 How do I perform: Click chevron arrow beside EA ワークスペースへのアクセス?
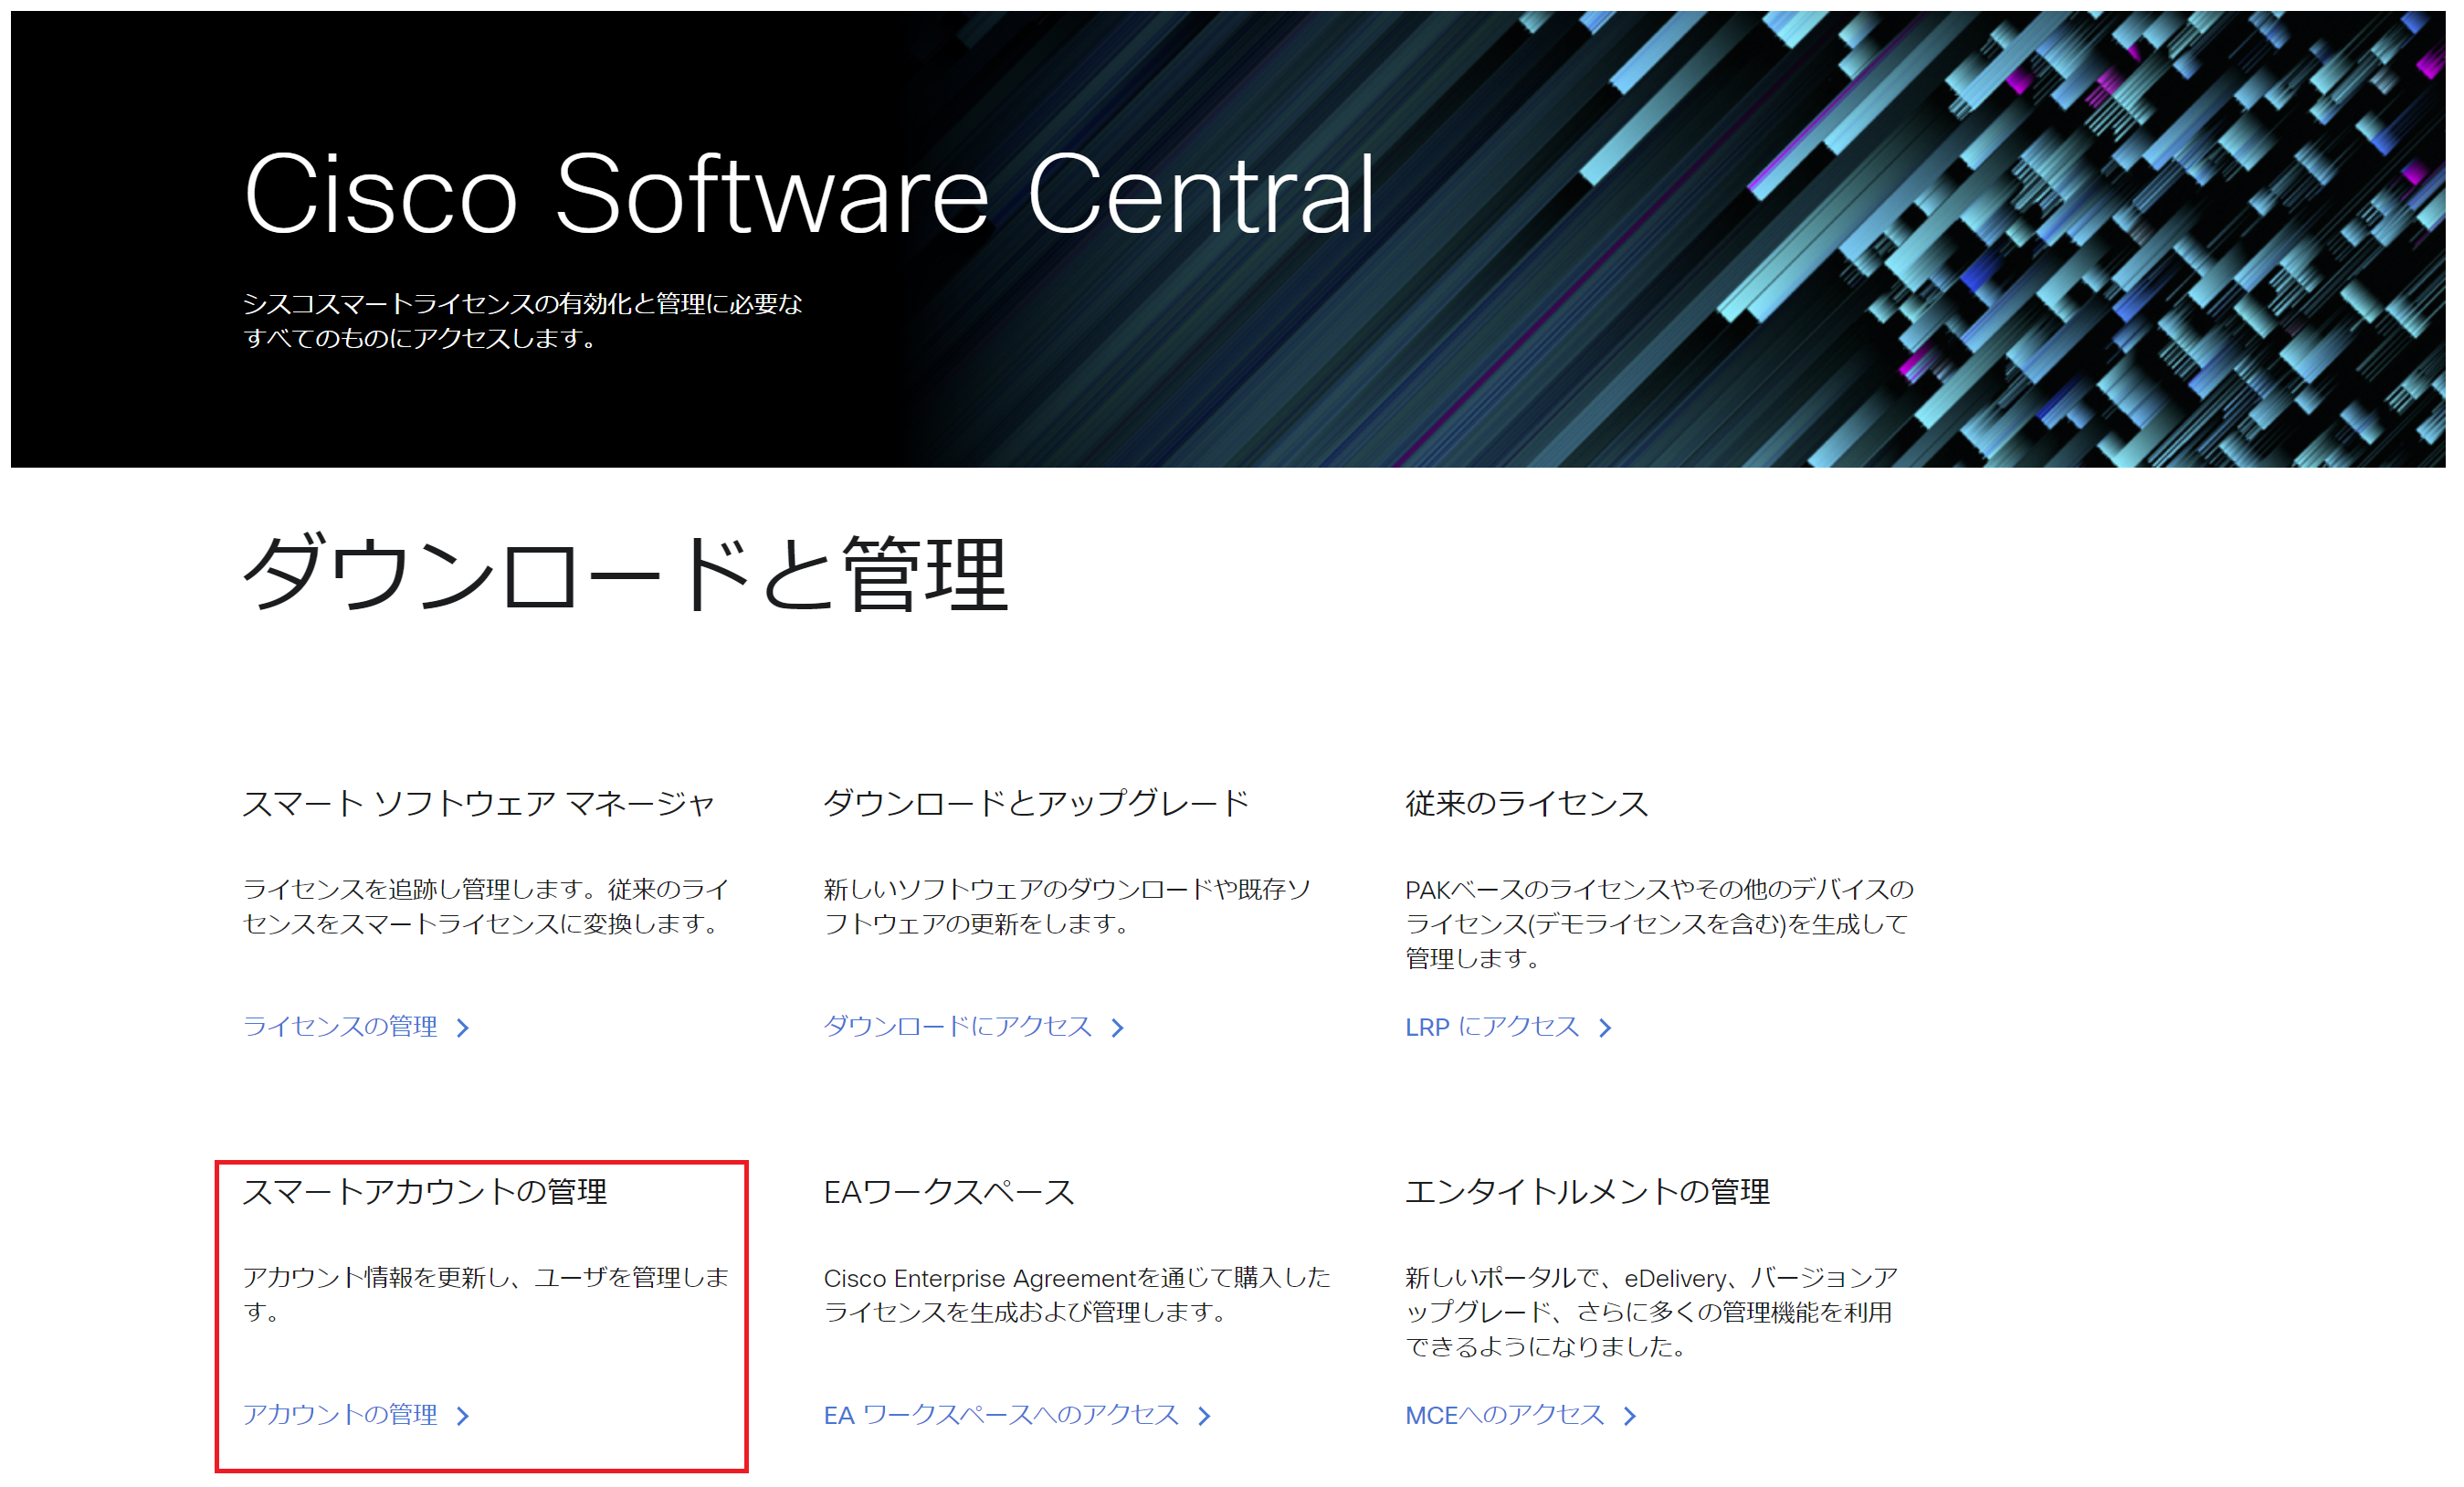point(1205,1416)
